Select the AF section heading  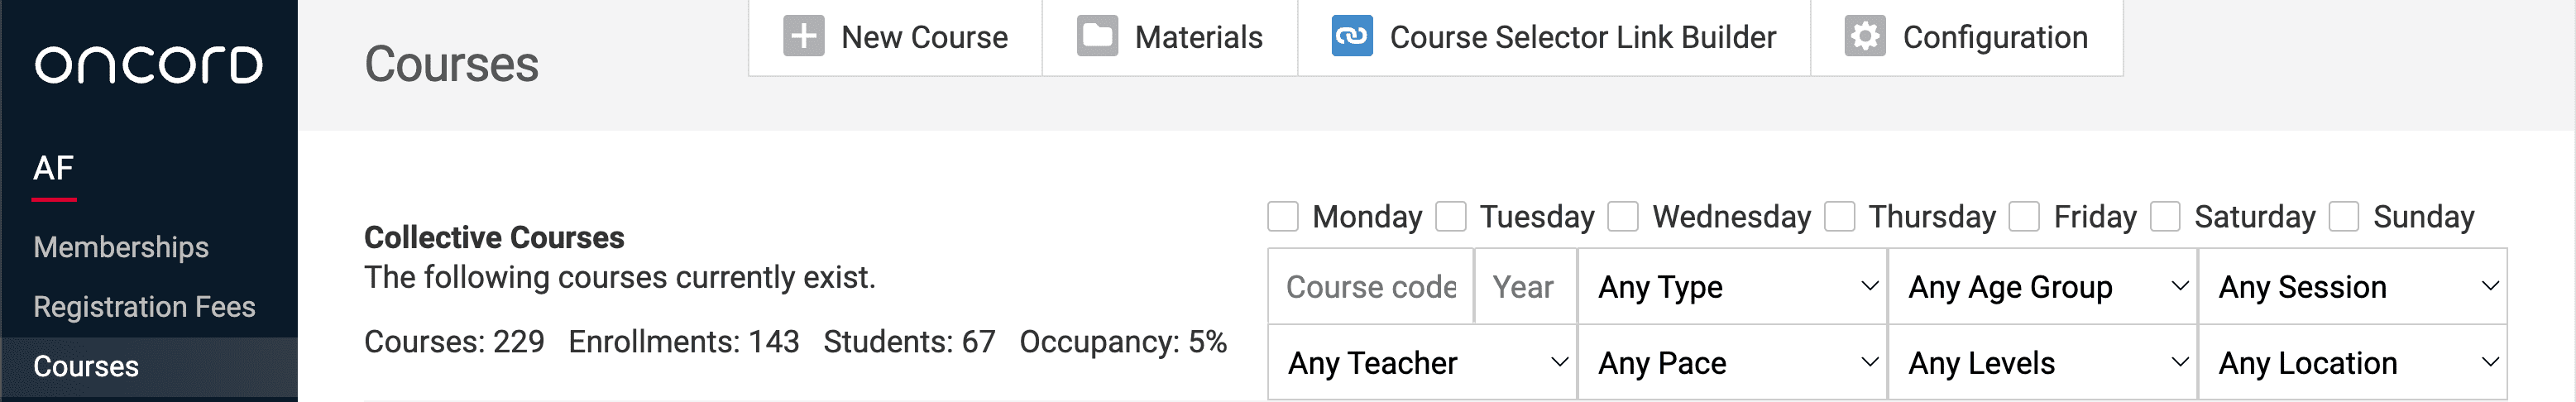point(54,168)
